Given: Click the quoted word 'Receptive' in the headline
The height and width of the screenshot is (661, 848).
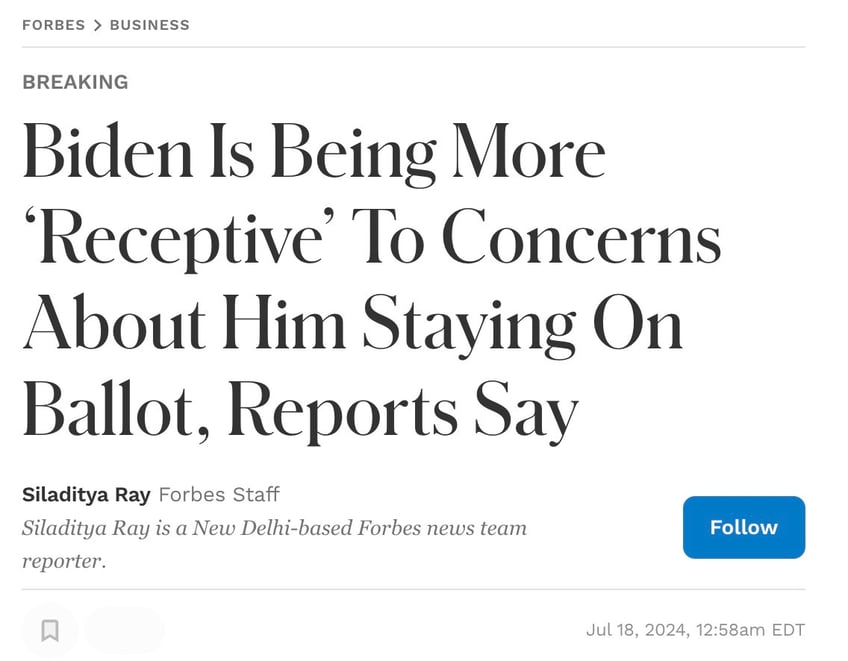Looking at the screenshot, I should [179, 238].
